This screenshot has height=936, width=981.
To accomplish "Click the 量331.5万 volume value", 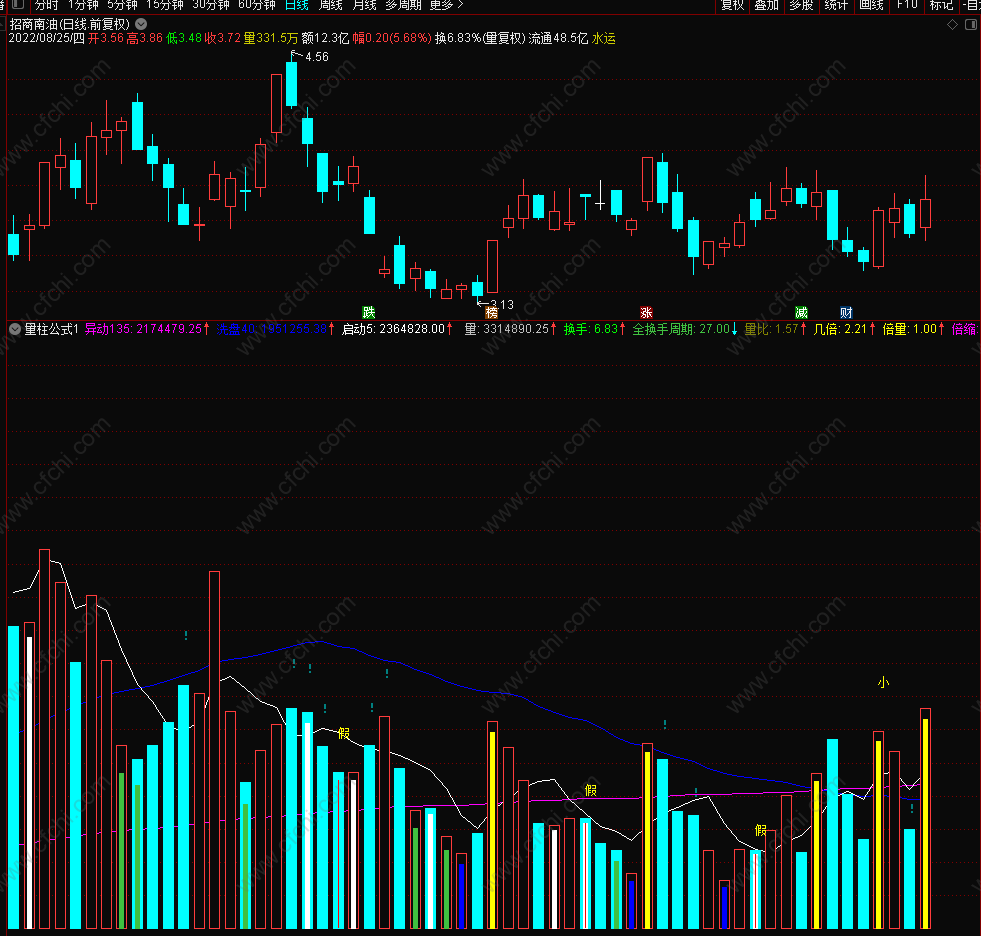I will (x=270, y=38).
